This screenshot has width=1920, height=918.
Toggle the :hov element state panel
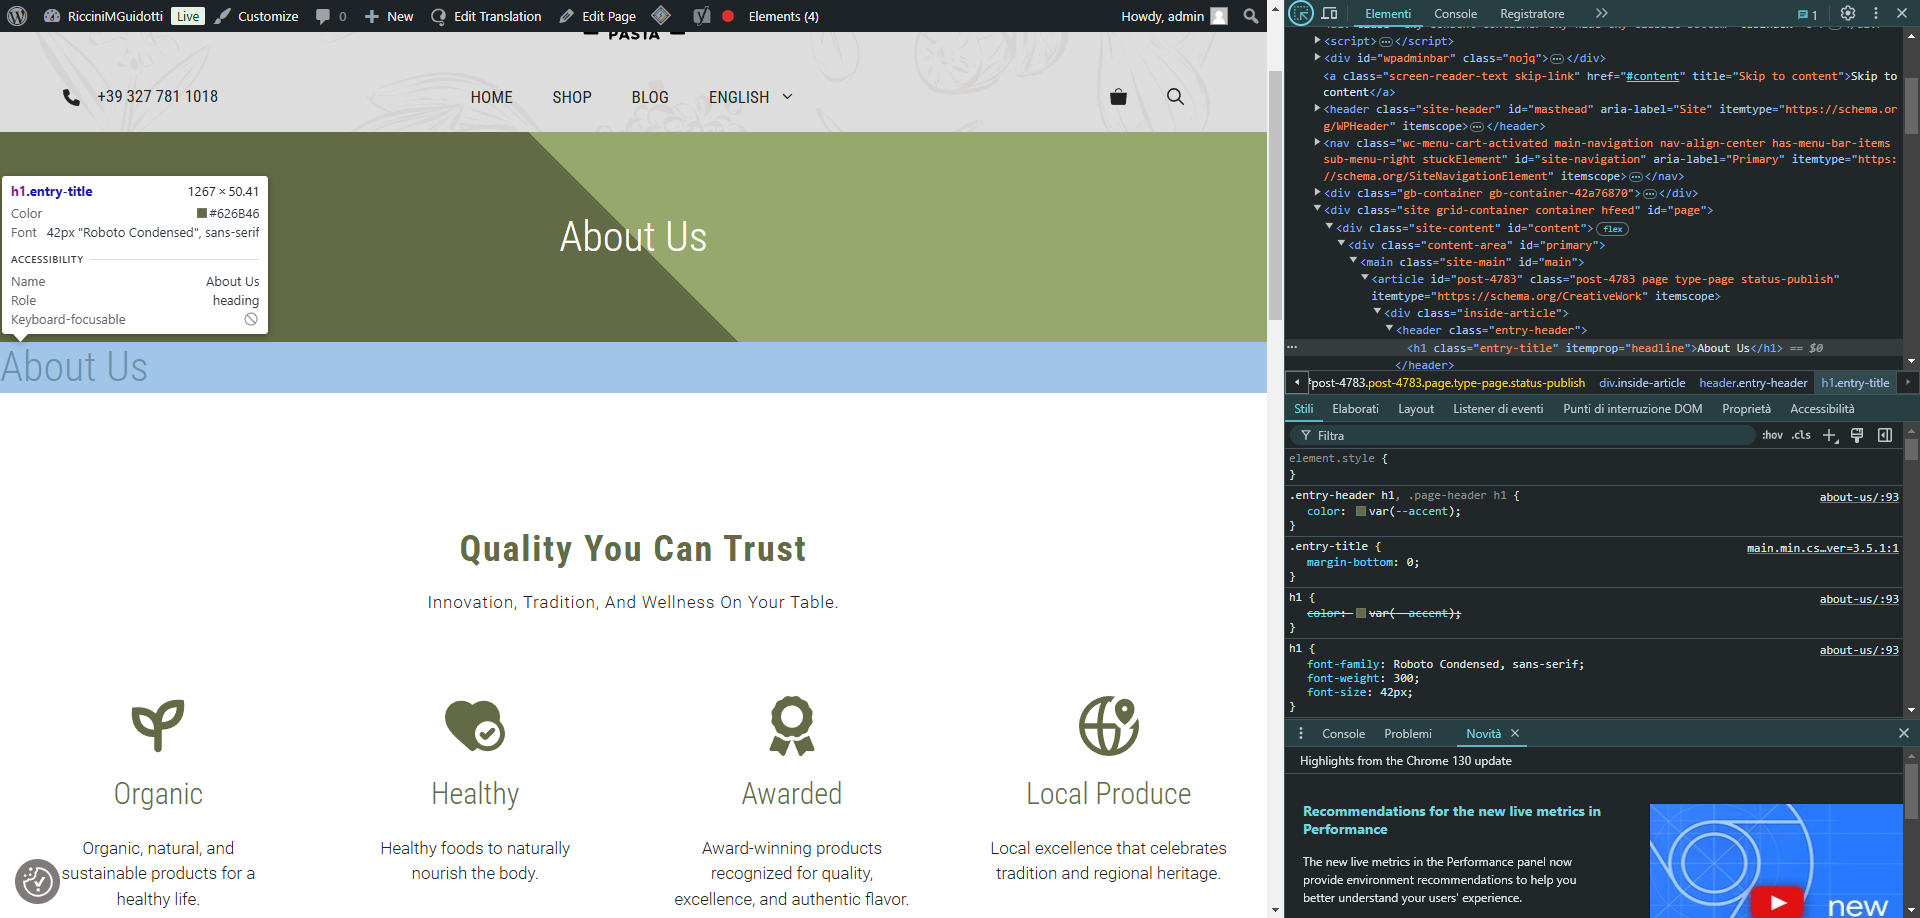tap(1772, 435)
